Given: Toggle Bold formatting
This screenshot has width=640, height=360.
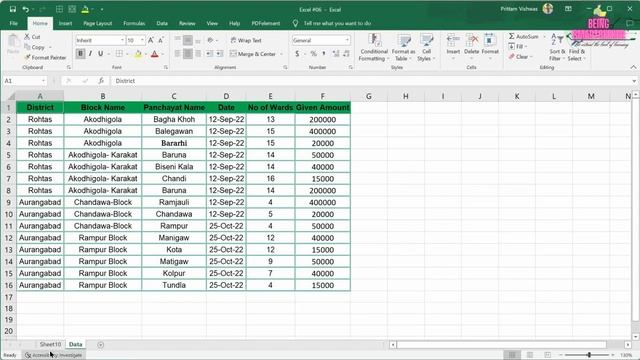Looking at the screenshot, I should coord(80,54).
